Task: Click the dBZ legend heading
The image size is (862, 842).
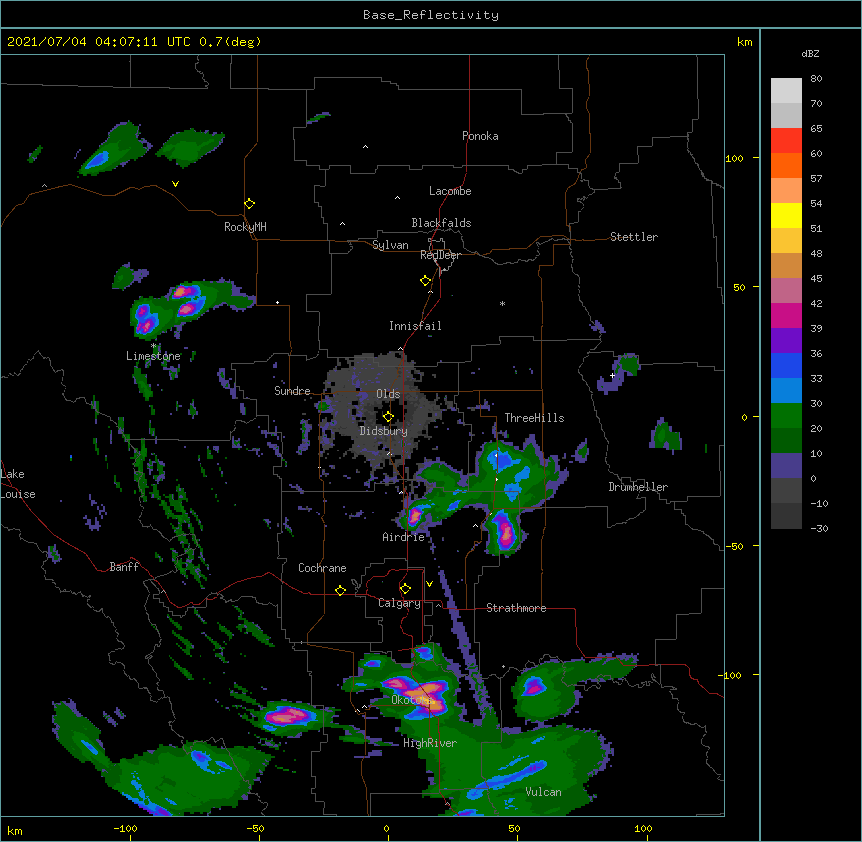Action: click(810, 53)
